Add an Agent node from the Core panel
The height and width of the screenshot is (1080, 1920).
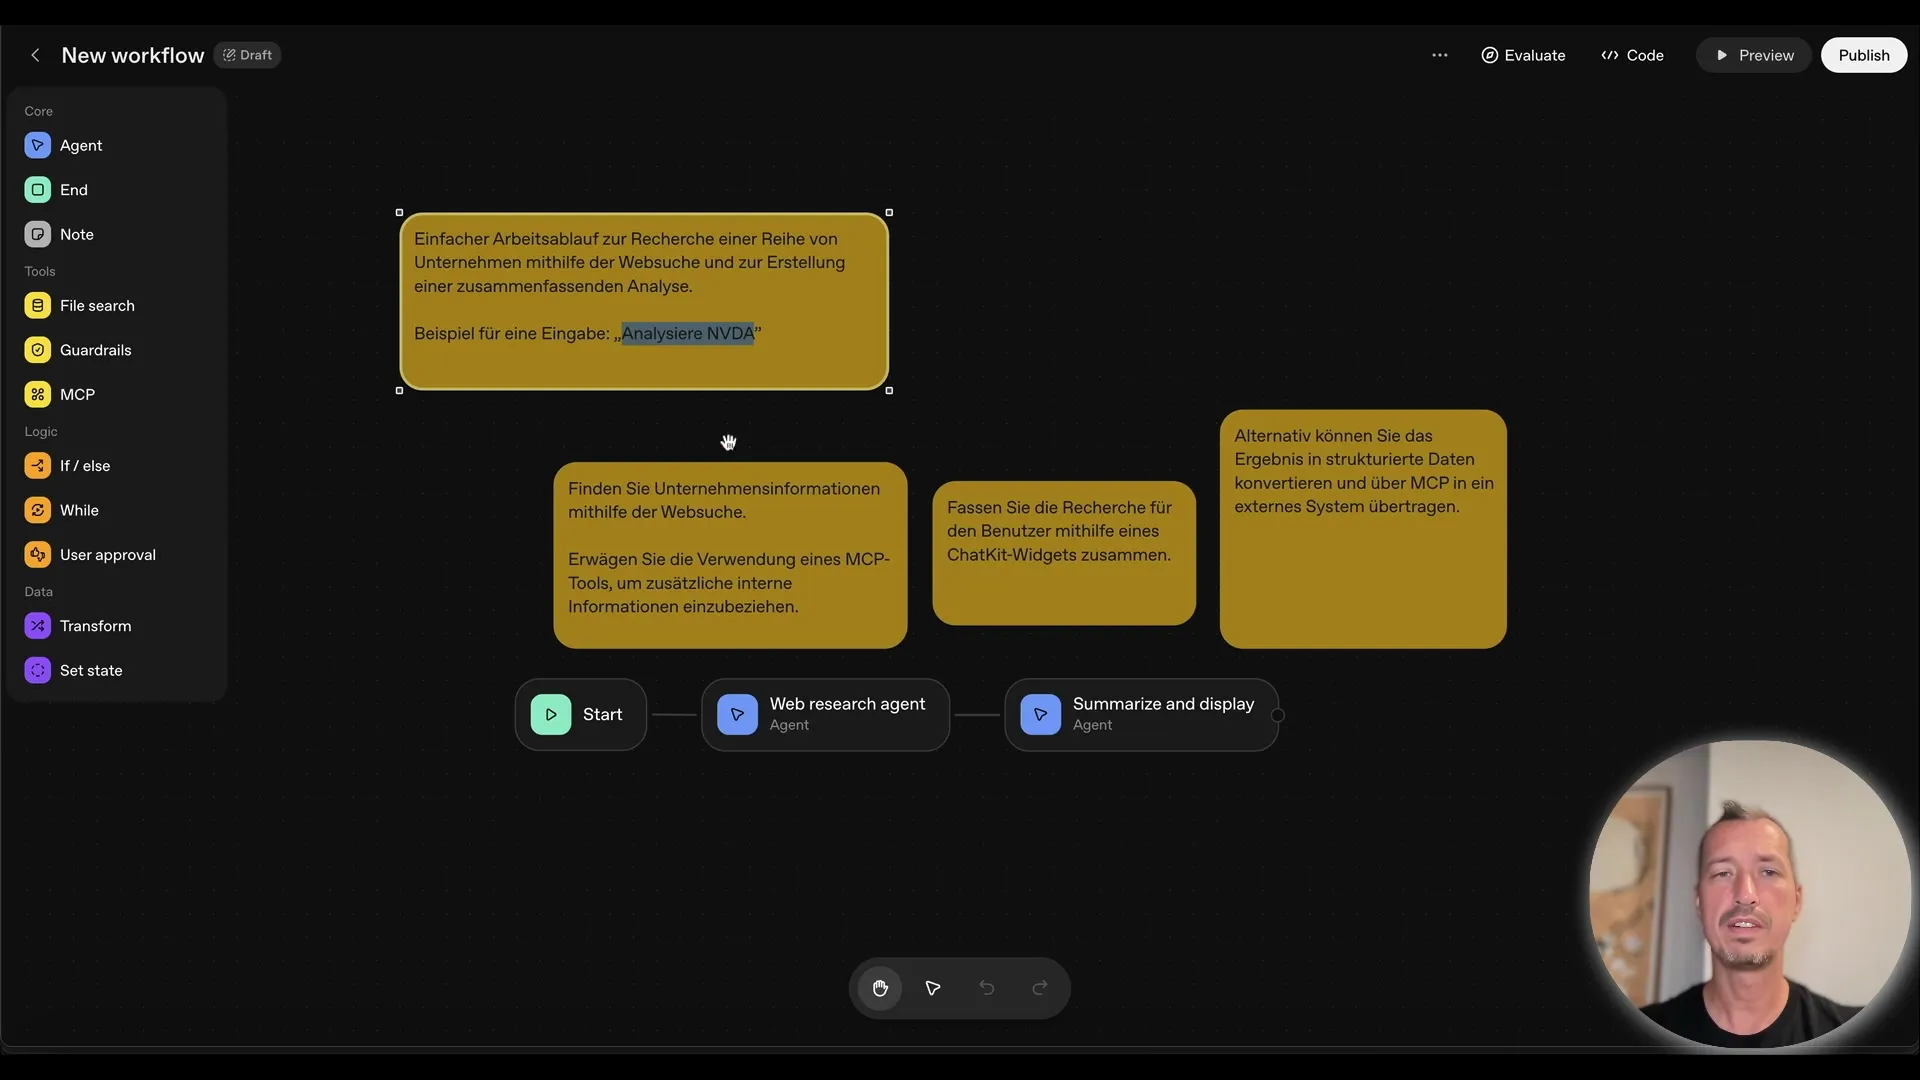coord(81,145)
